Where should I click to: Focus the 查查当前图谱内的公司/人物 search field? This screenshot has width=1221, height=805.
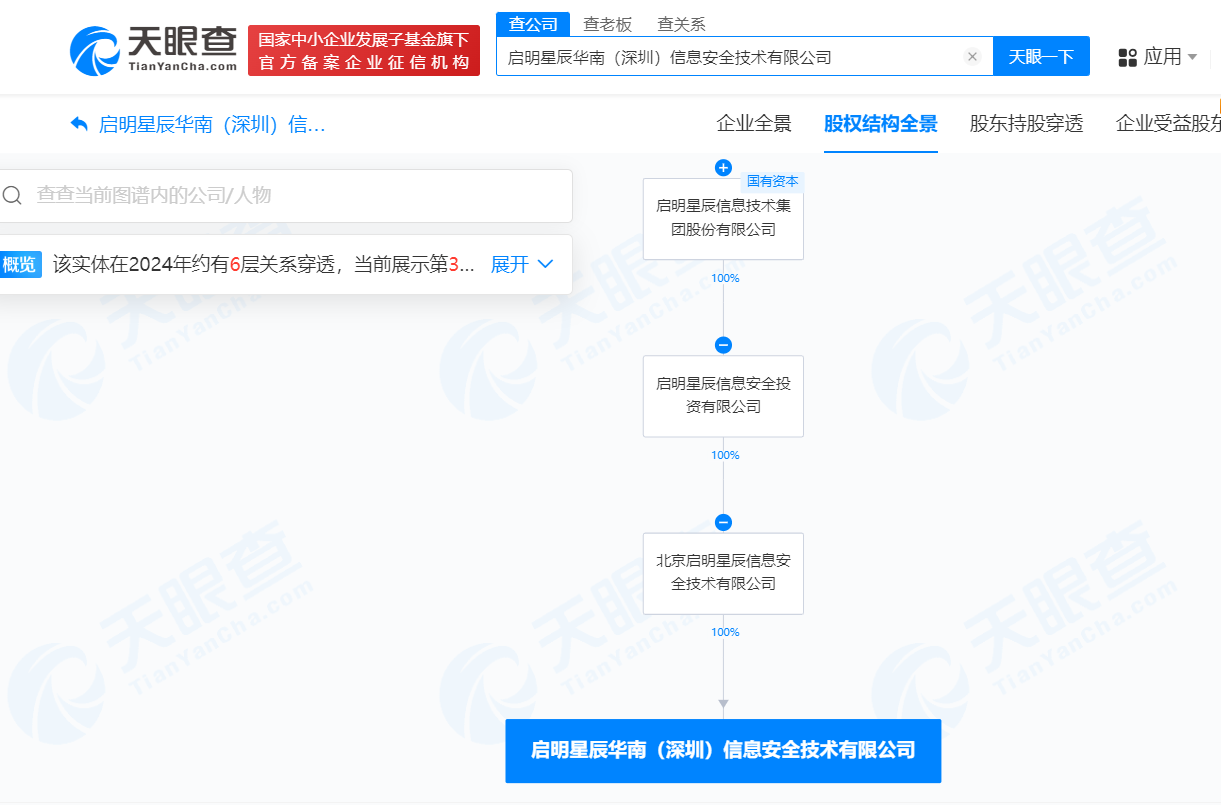286,195
